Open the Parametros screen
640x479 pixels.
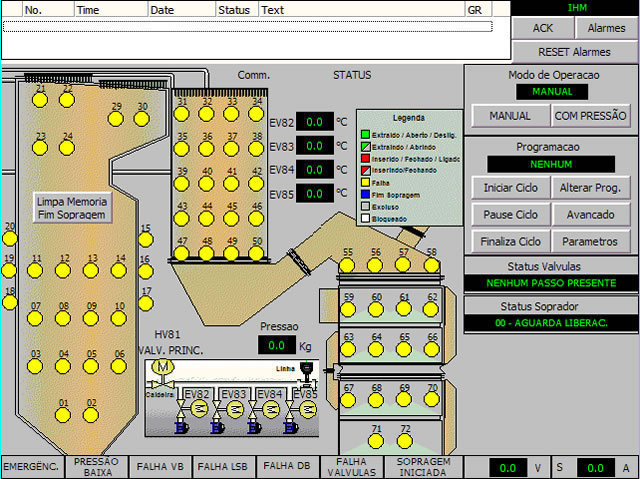pyautogui.click(x=590, y=242)
